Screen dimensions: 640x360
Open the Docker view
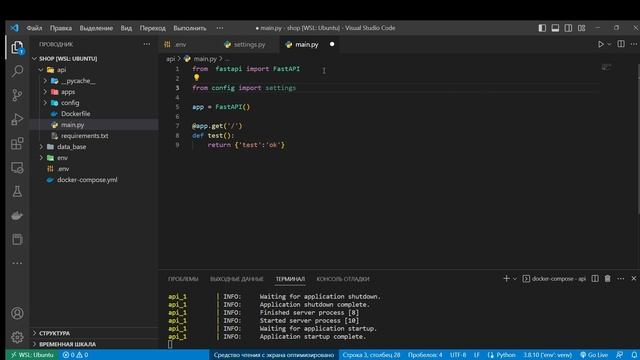click(17, 215)
